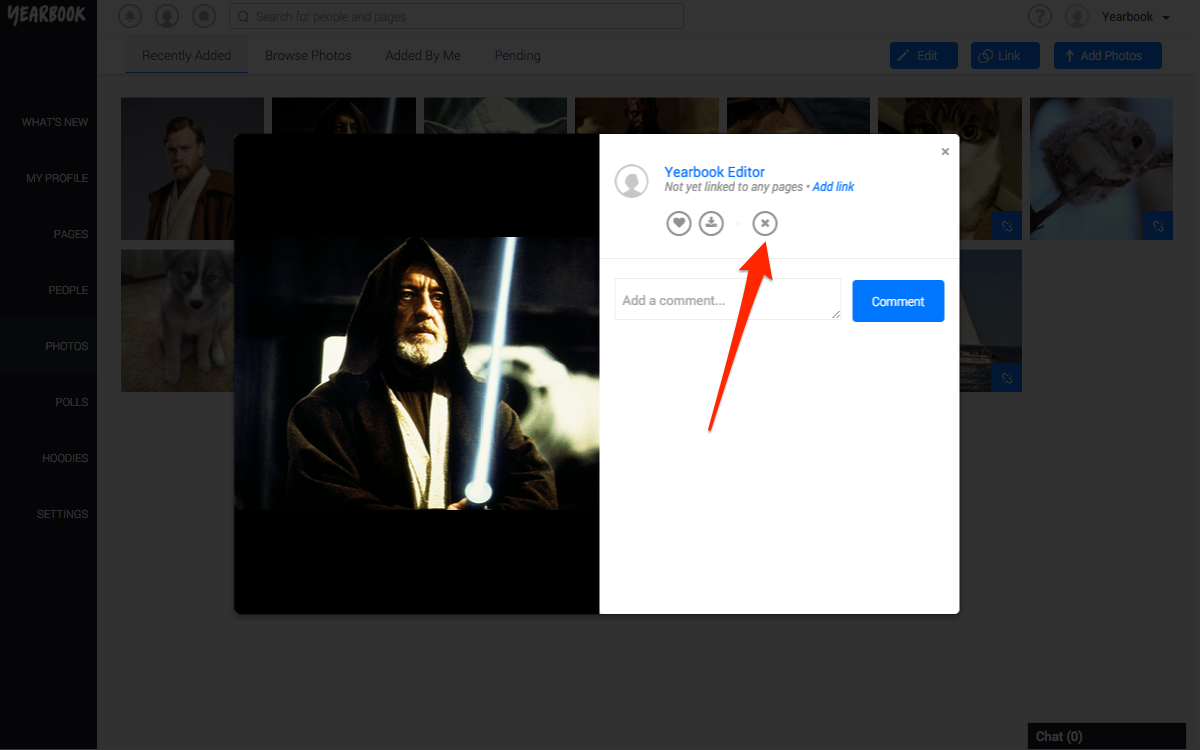Switch to the Recently Added tab
This screenshot has width=1200, height=750.
click(x=186, y=56)
